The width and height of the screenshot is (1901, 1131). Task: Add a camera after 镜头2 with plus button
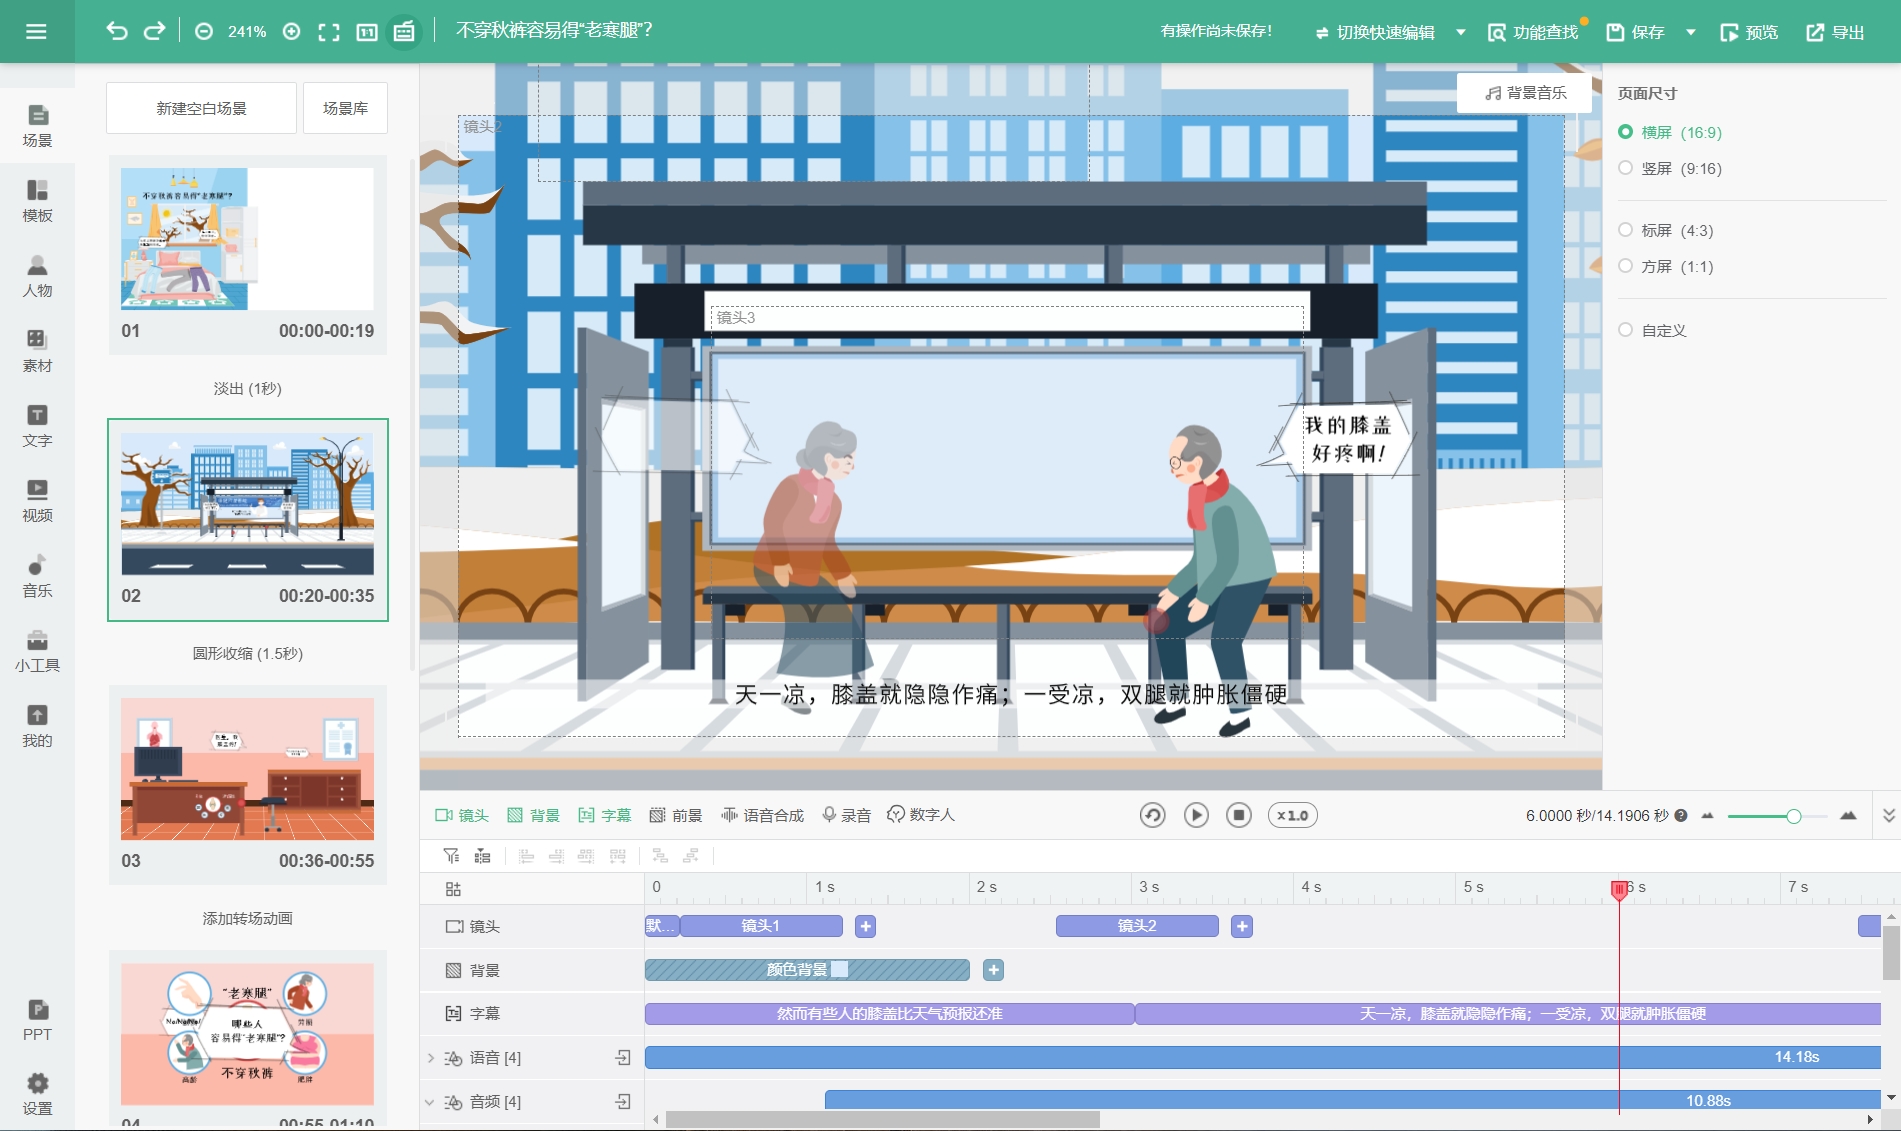pos(1242,927)
